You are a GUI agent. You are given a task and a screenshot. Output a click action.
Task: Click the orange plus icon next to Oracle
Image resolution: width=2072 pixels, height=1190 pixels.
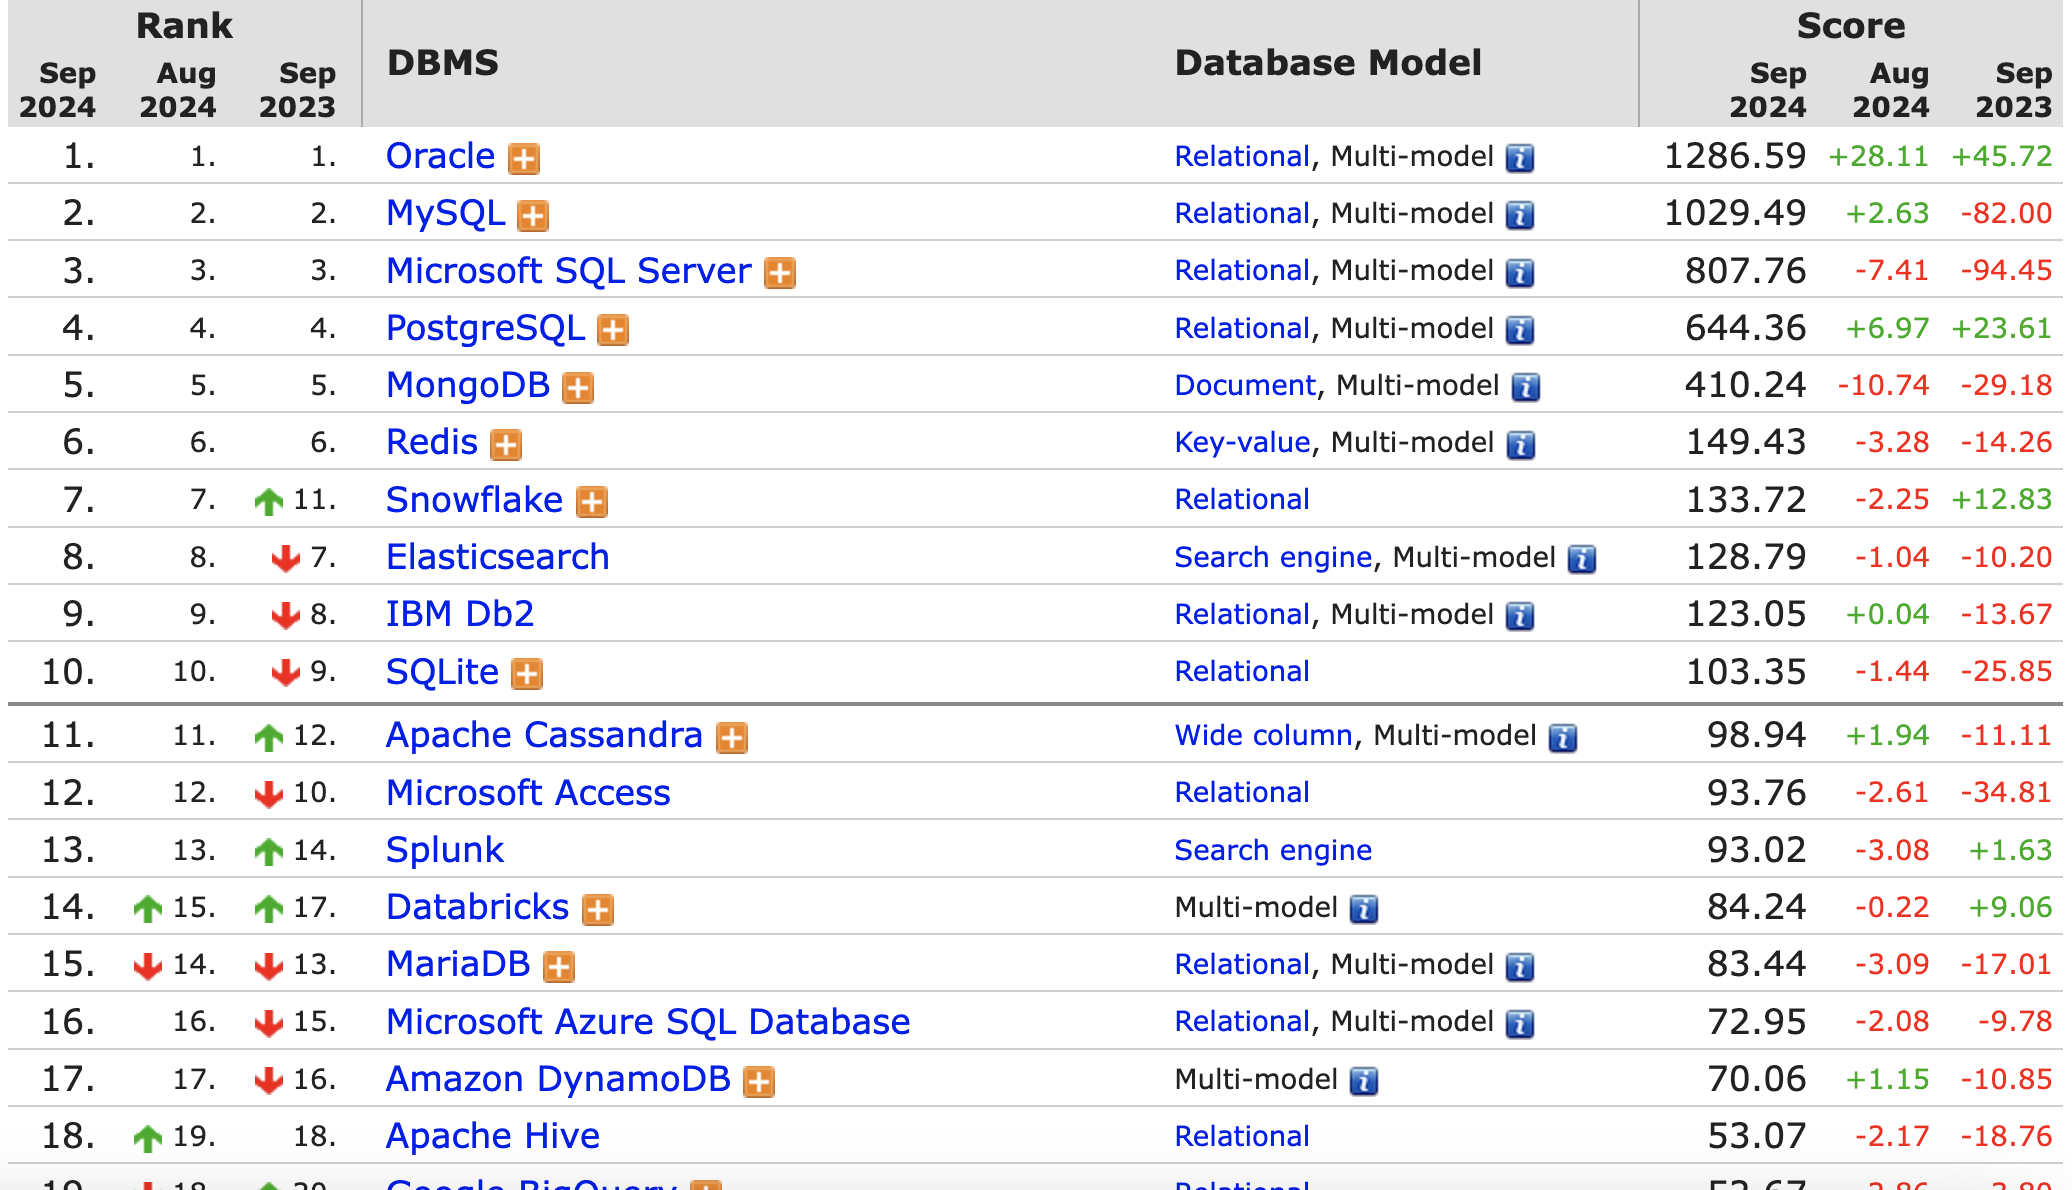[524, 158]
